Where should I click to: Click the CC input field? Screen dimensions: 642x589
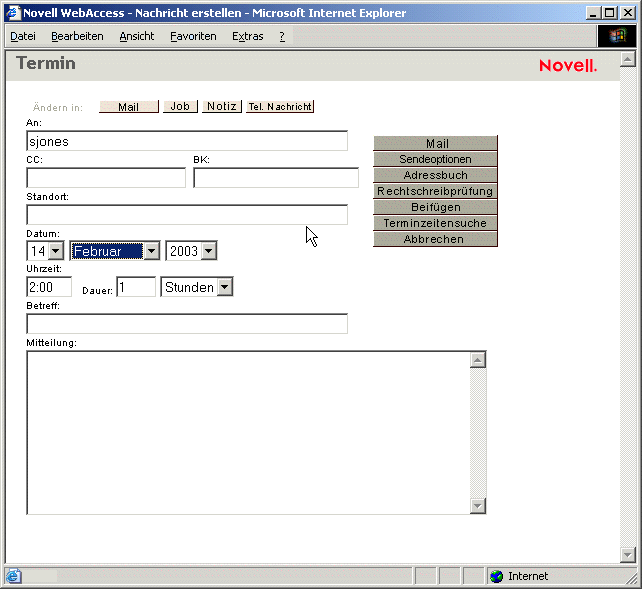pyautogui.click(x=106, y=178)
